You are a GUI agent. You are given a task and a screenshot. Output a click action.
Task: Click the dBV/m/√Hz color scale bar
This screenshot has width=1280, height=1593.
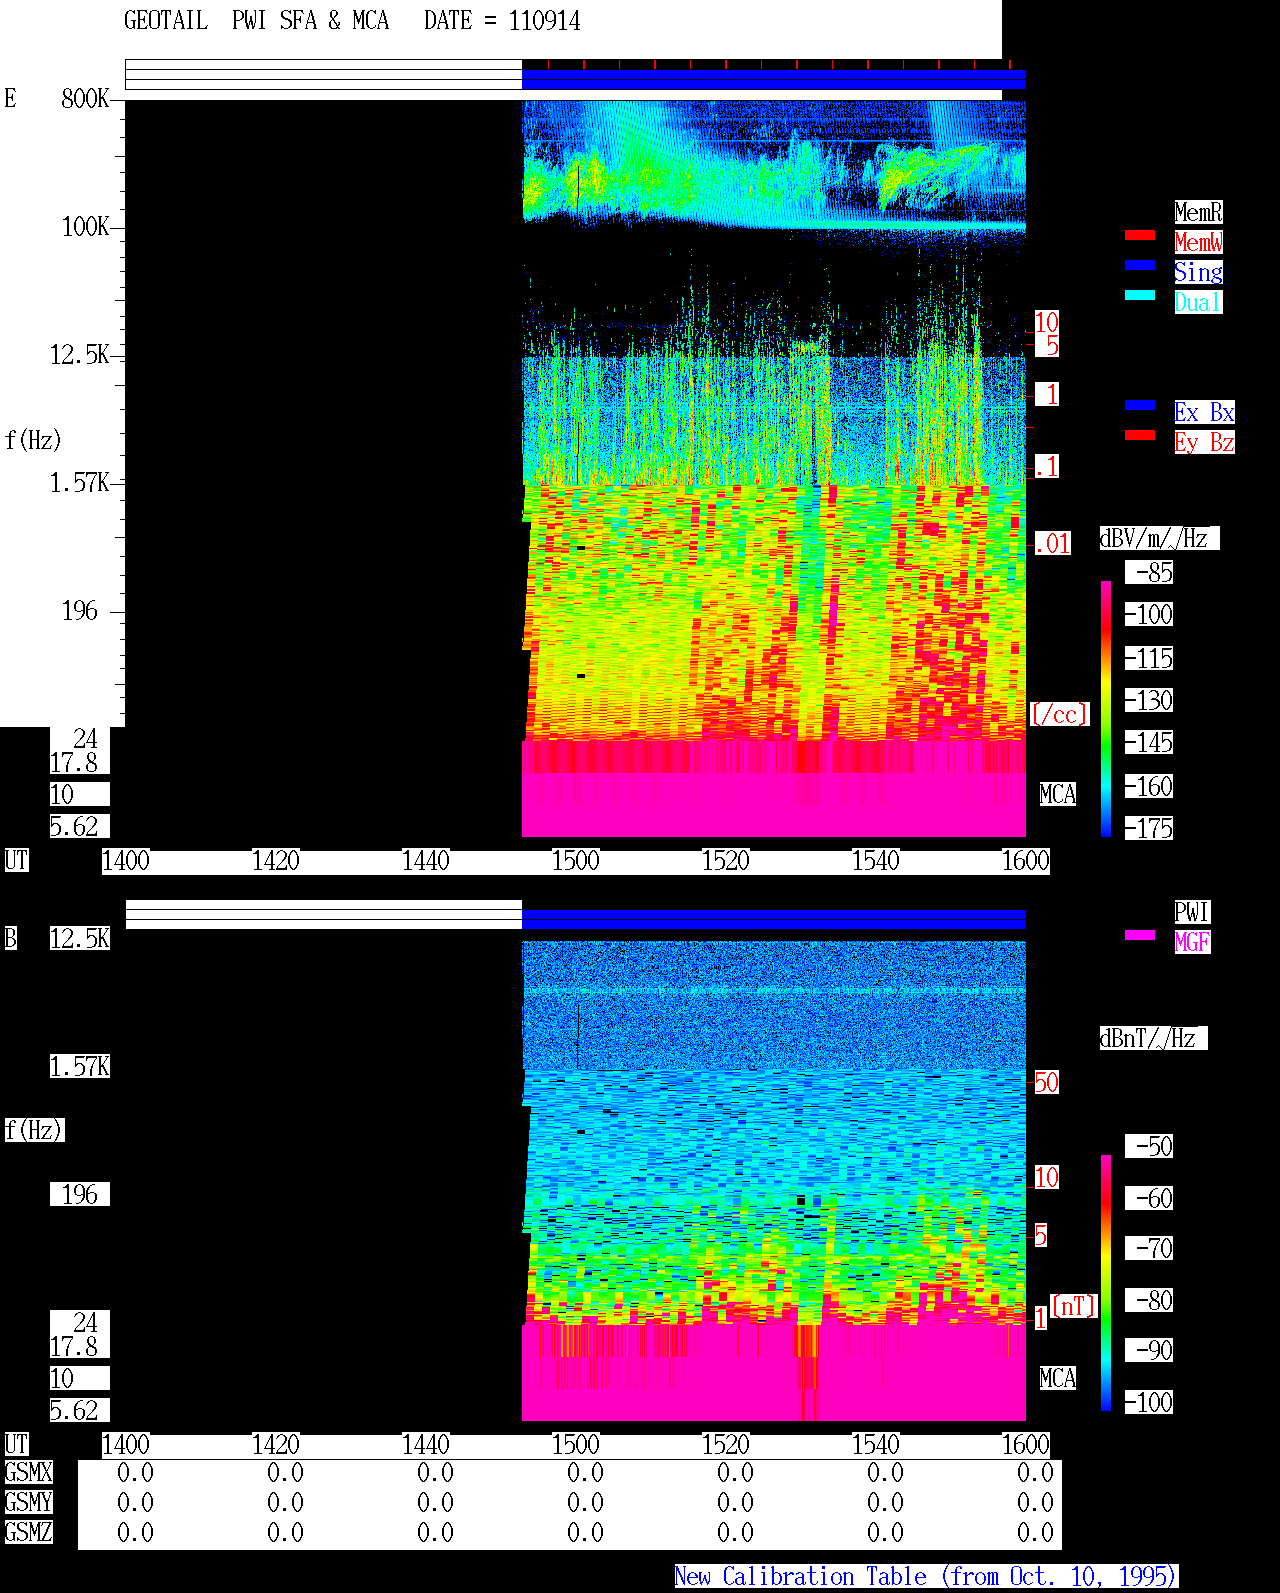pos(1106,709)
